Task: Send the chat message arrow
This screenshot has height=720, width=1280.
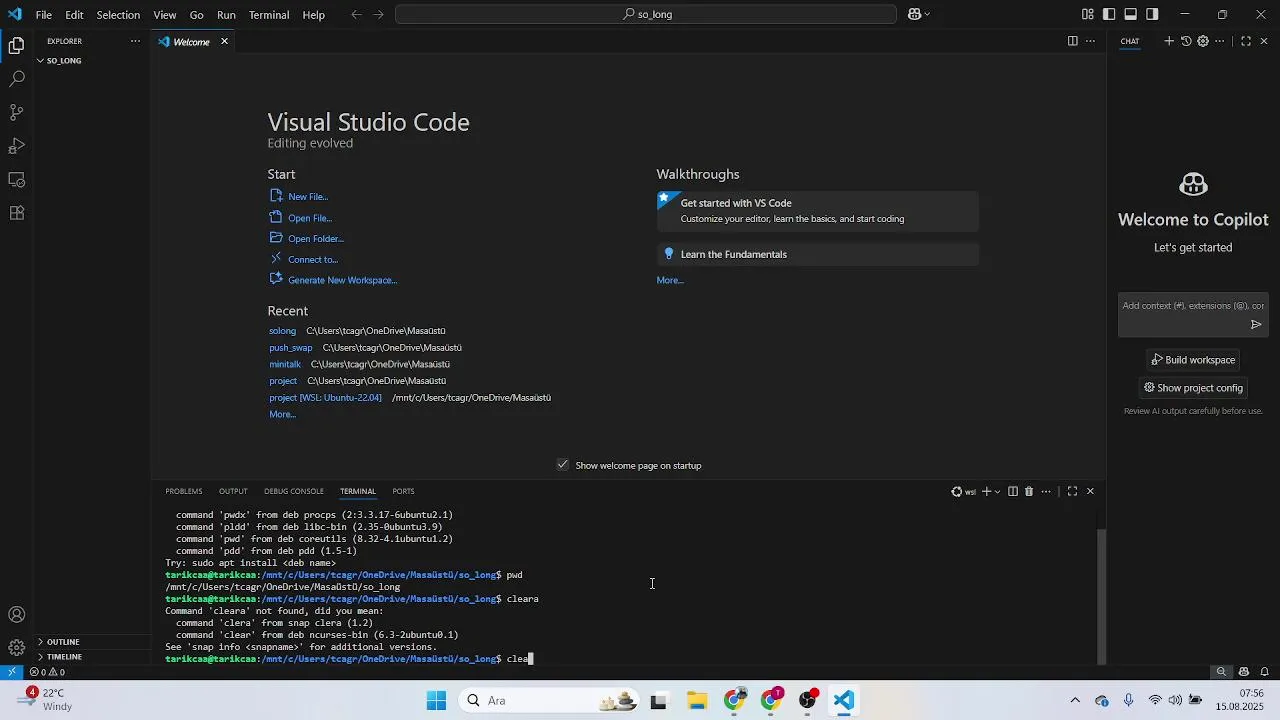Action: click(x=1256, y=324)
